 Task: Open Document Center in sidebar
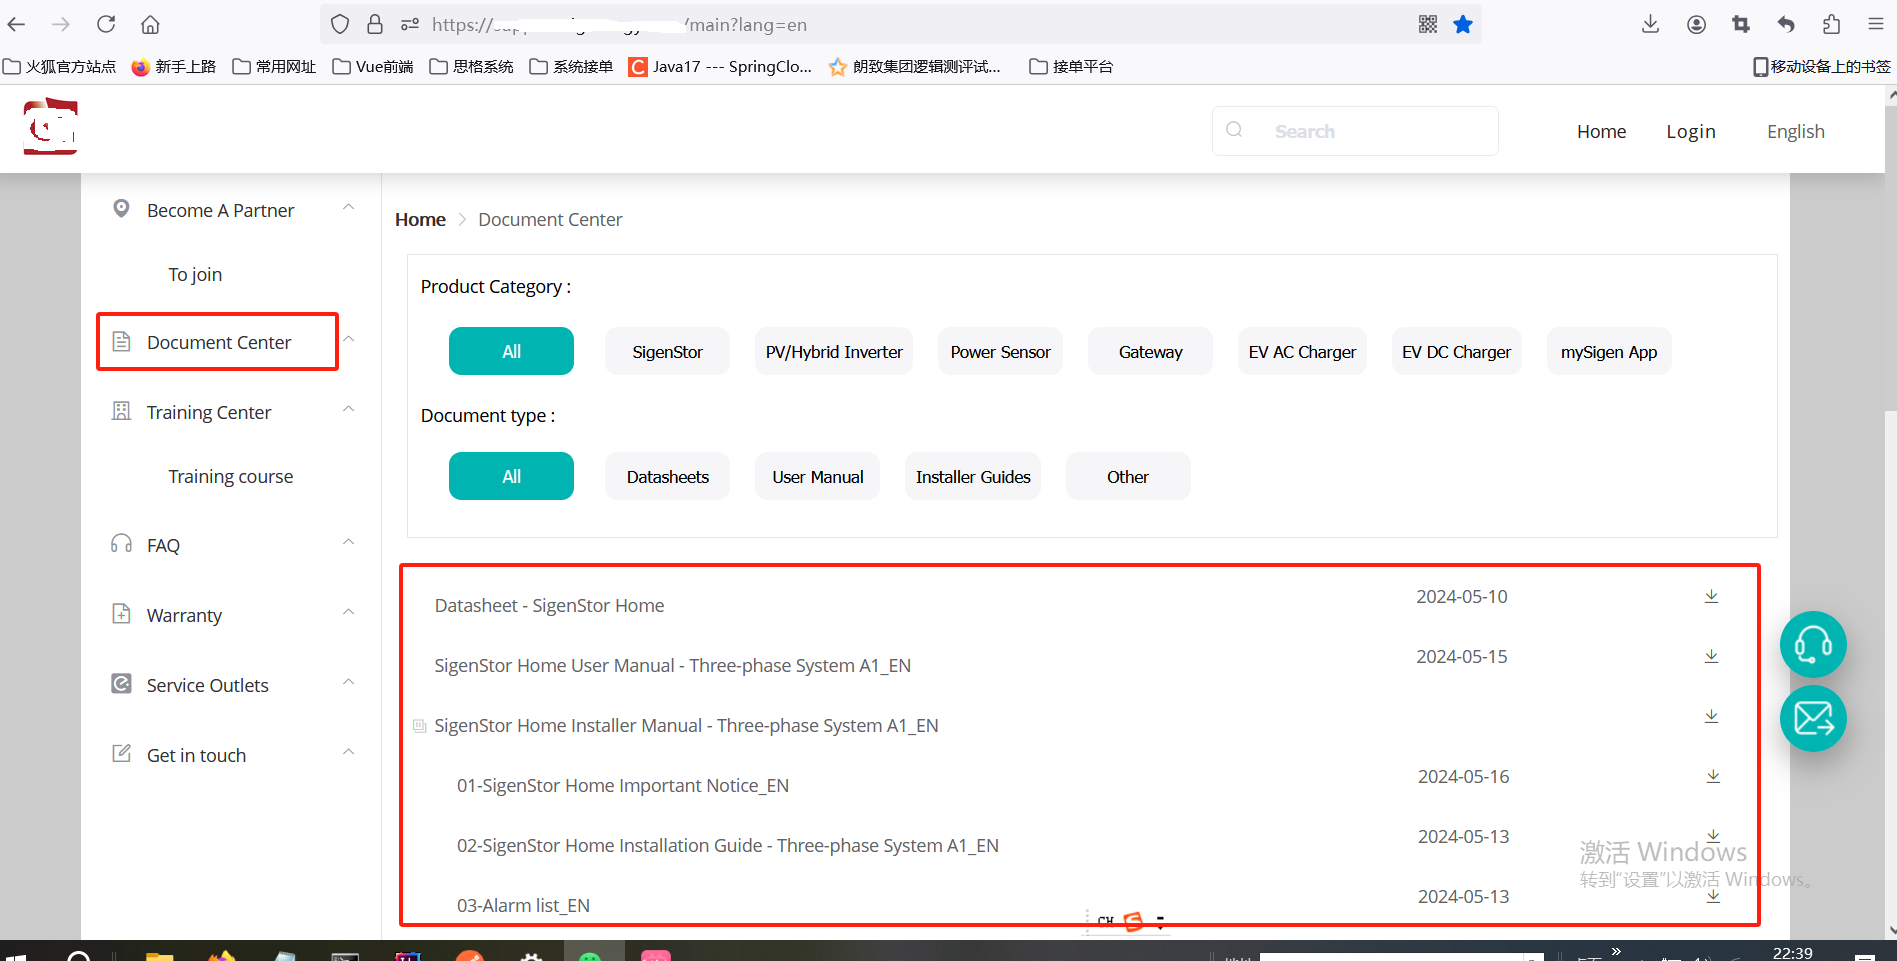coord(218,342)
